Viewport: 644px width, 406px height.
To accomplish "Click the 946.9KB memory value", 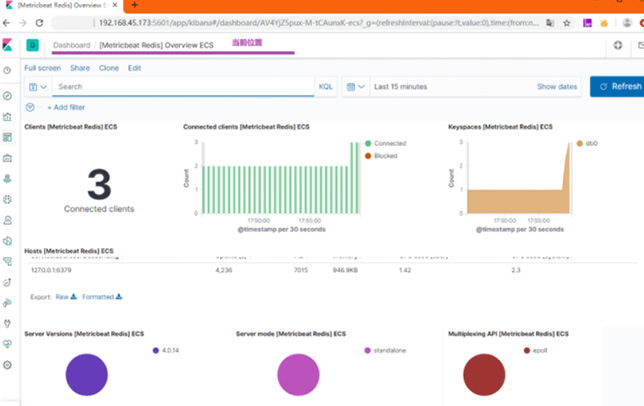I will coord(345,270).
